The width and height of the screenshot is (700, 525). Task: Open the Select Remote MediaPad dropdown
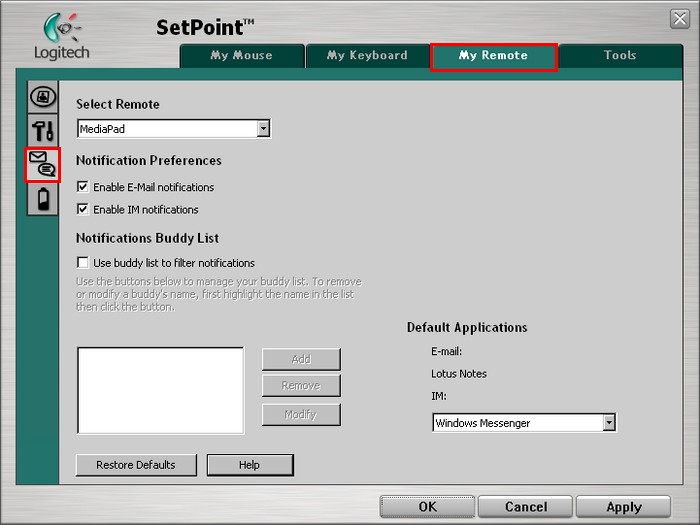pos(174,129)
